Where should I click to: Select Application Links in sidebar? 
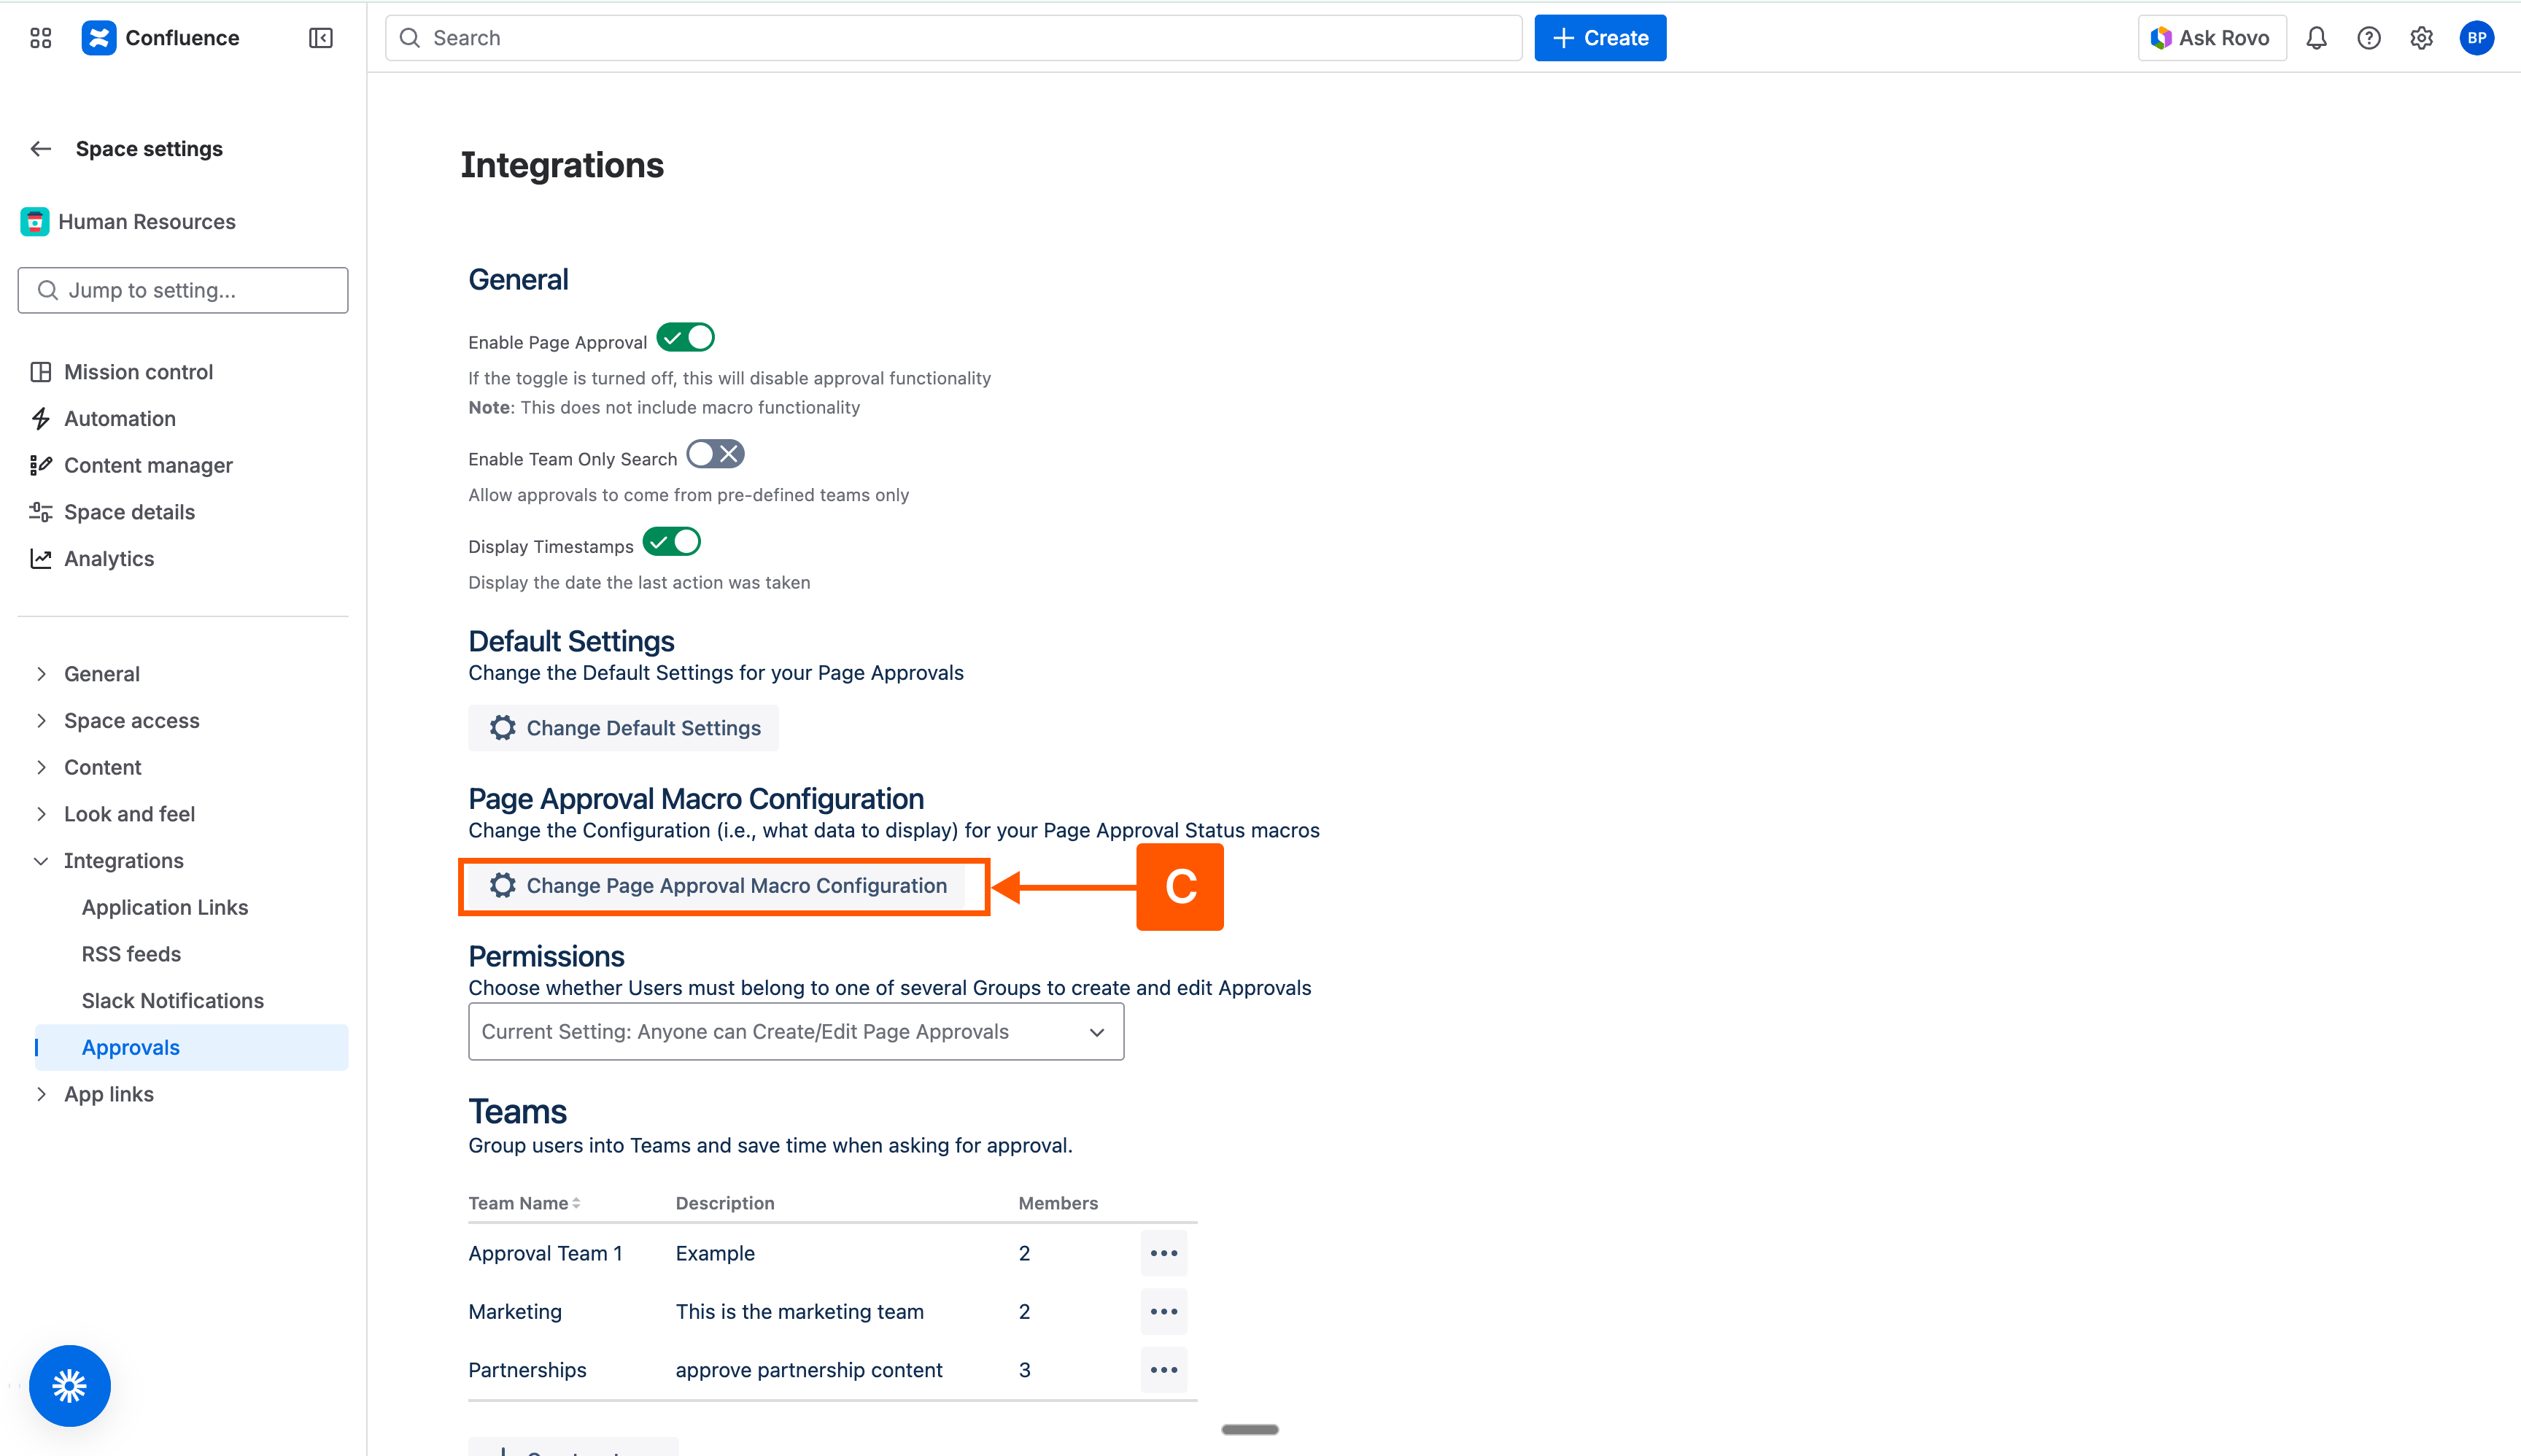tap(164, 908)
